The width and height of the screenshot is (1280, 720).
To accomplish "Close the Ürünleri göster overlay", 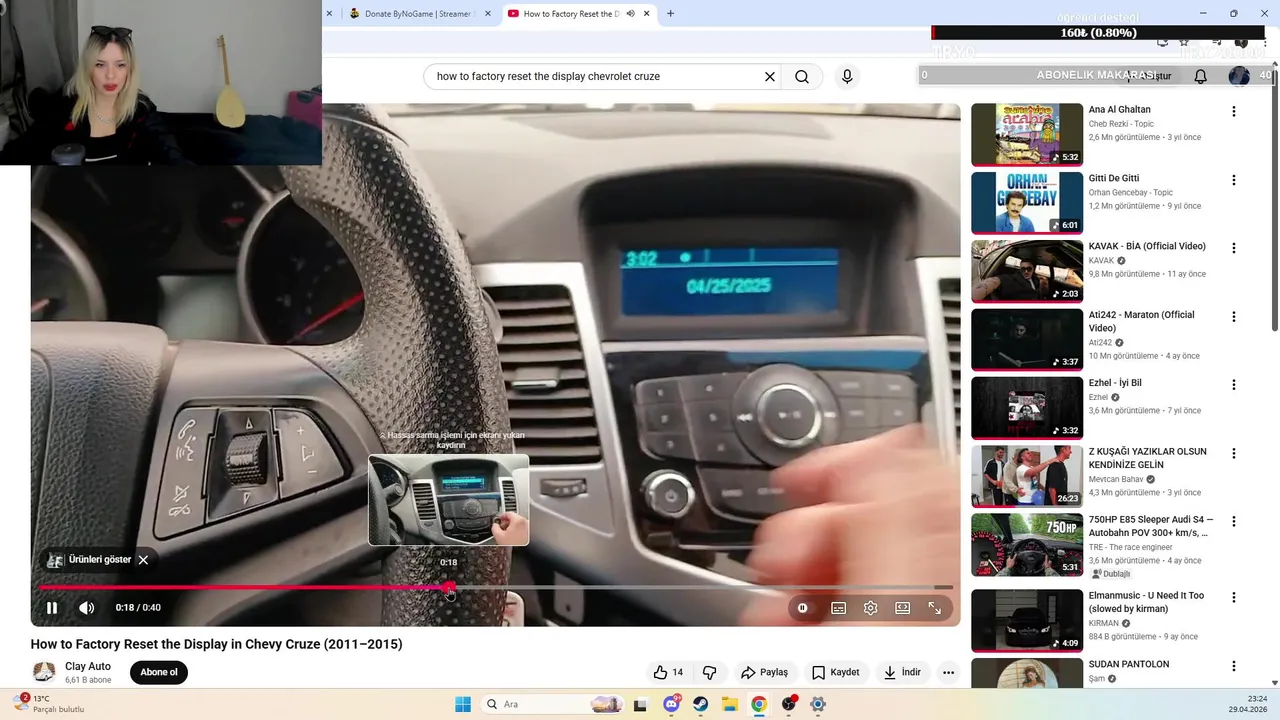I will click(x=143, y=560).
